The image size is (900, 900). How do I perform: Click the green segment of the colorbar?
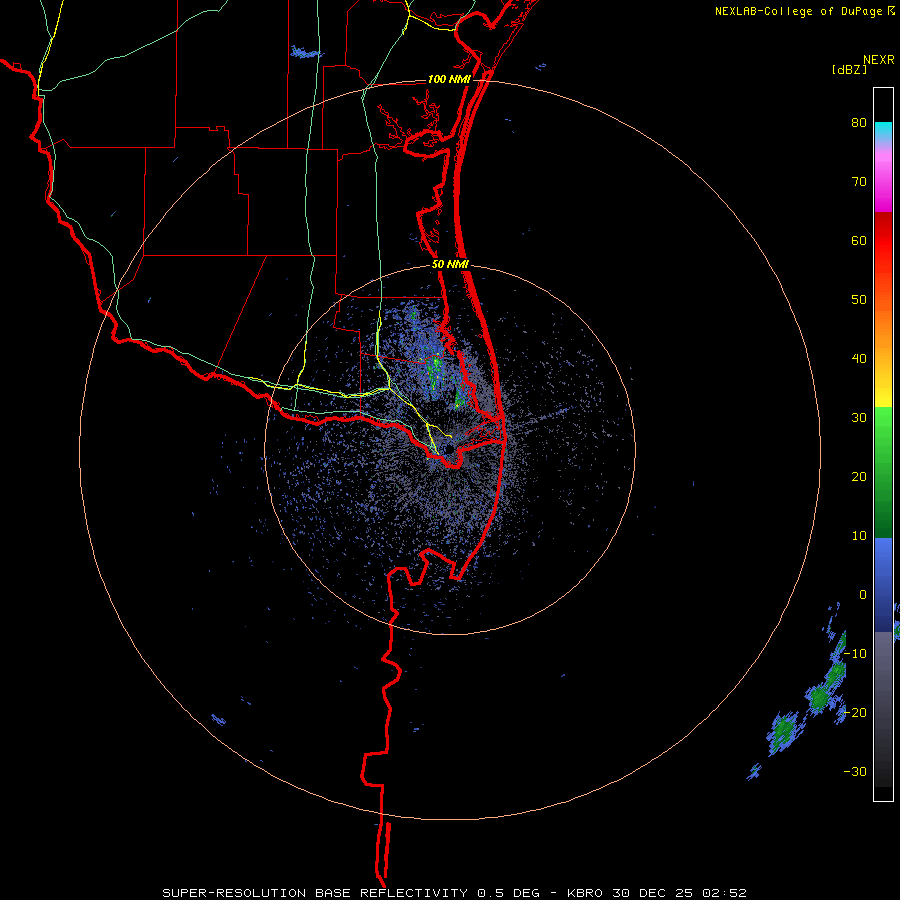(x=883, y=472)
